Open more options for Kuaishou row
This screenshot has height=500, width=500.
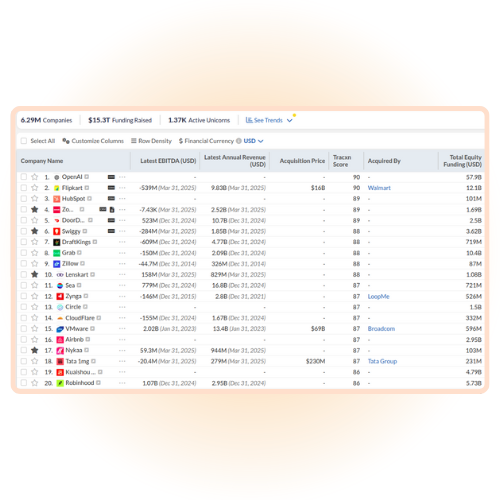coord(122,372)
